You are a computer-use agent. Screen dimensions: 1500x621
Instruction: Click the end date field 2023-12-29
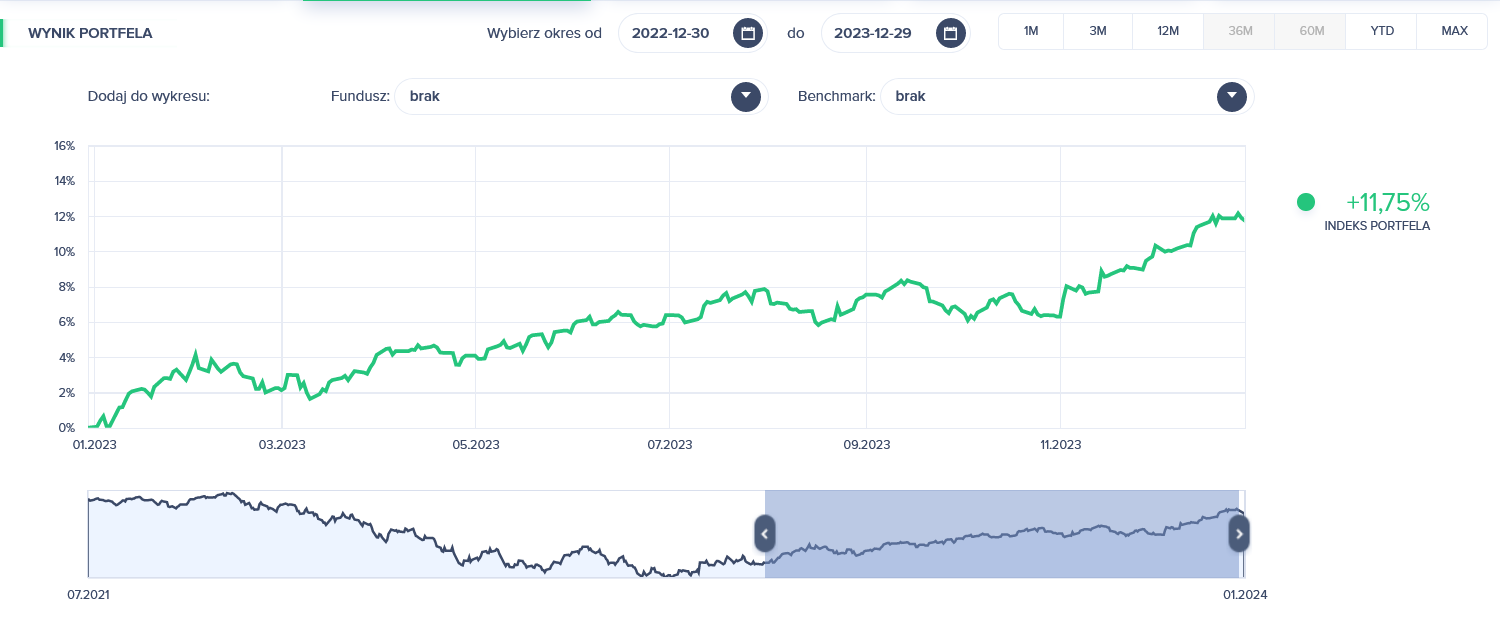pos(873,33)
